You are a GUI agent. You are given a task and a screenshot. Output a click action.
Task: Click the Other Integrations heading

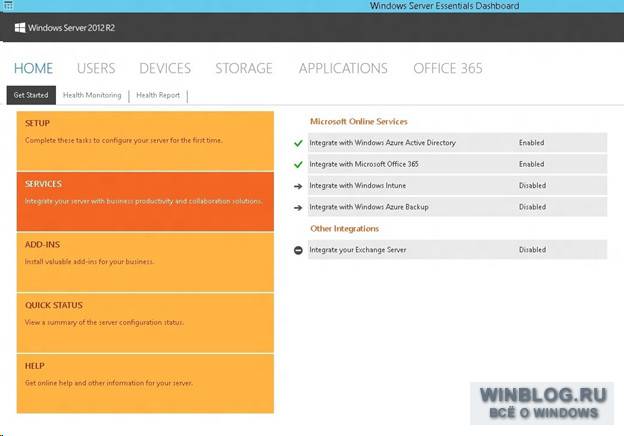pos(344,229)
